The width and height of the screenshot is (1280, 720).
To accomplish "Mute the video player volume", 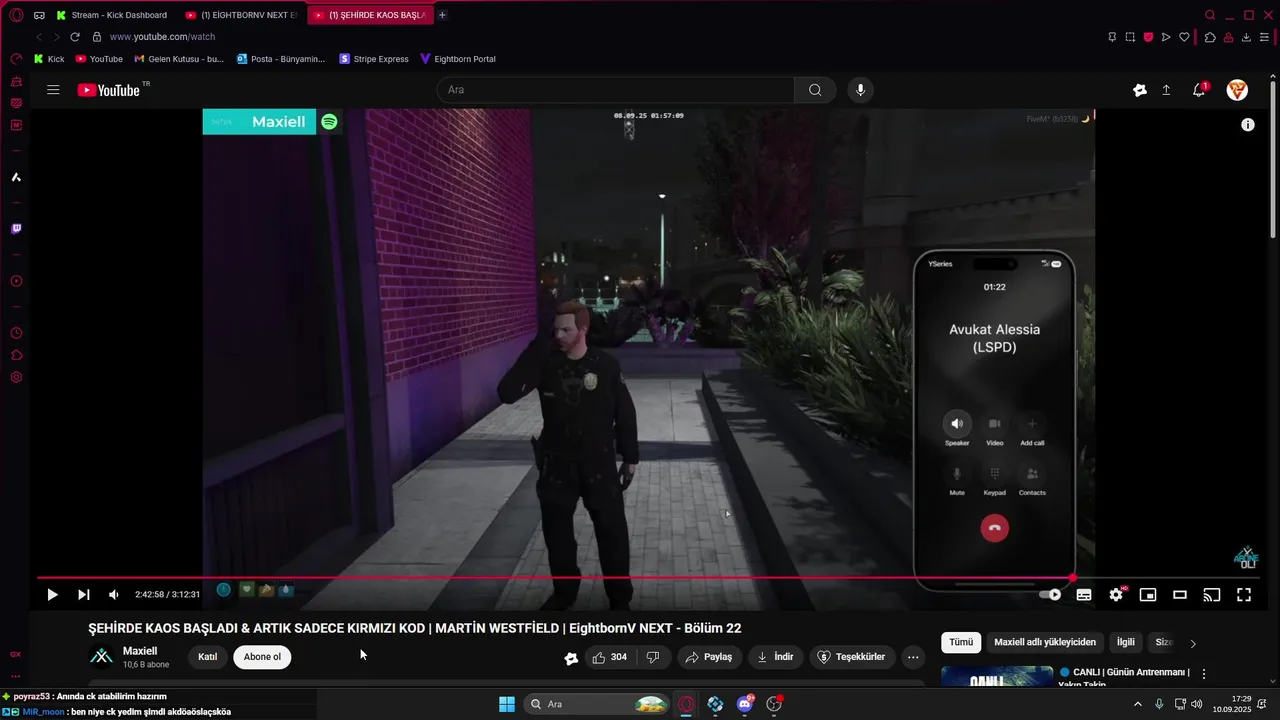I will 114,594.
